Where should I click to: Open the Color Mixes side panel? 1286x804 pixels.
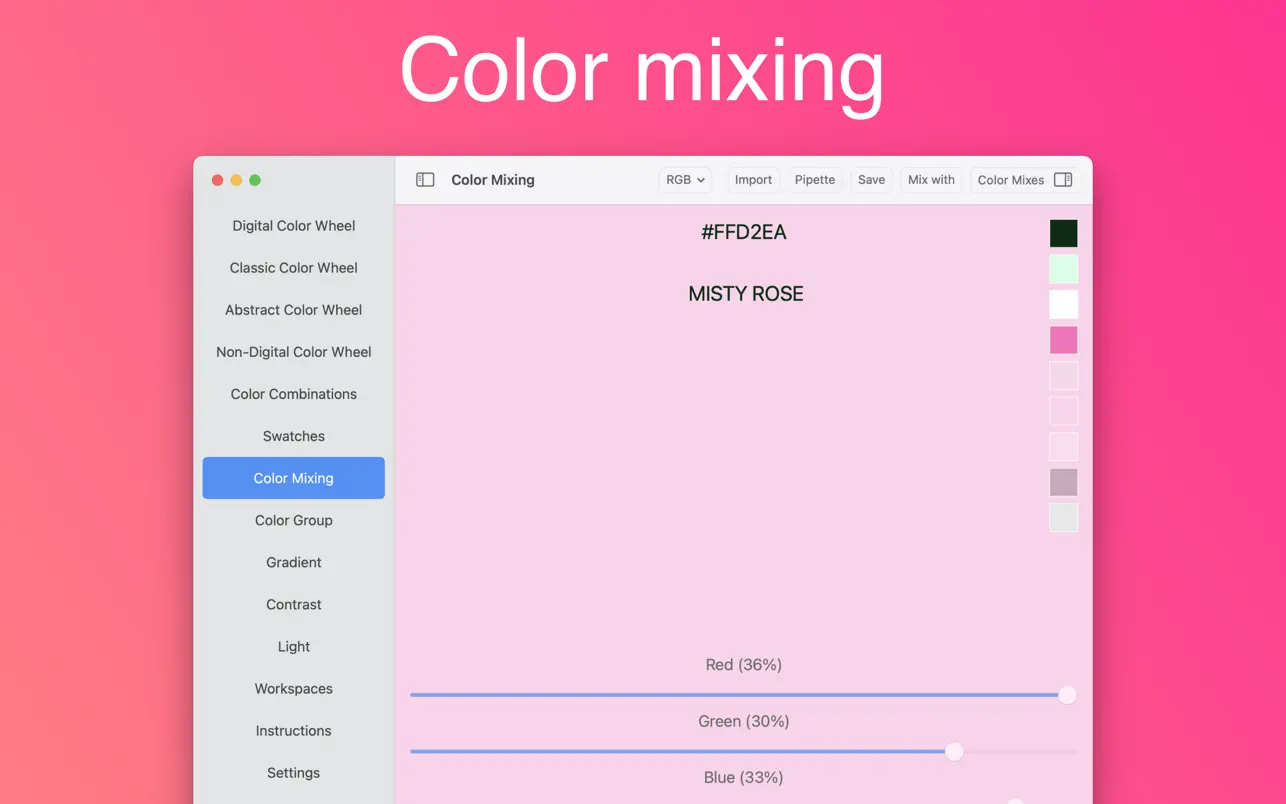1024,180
